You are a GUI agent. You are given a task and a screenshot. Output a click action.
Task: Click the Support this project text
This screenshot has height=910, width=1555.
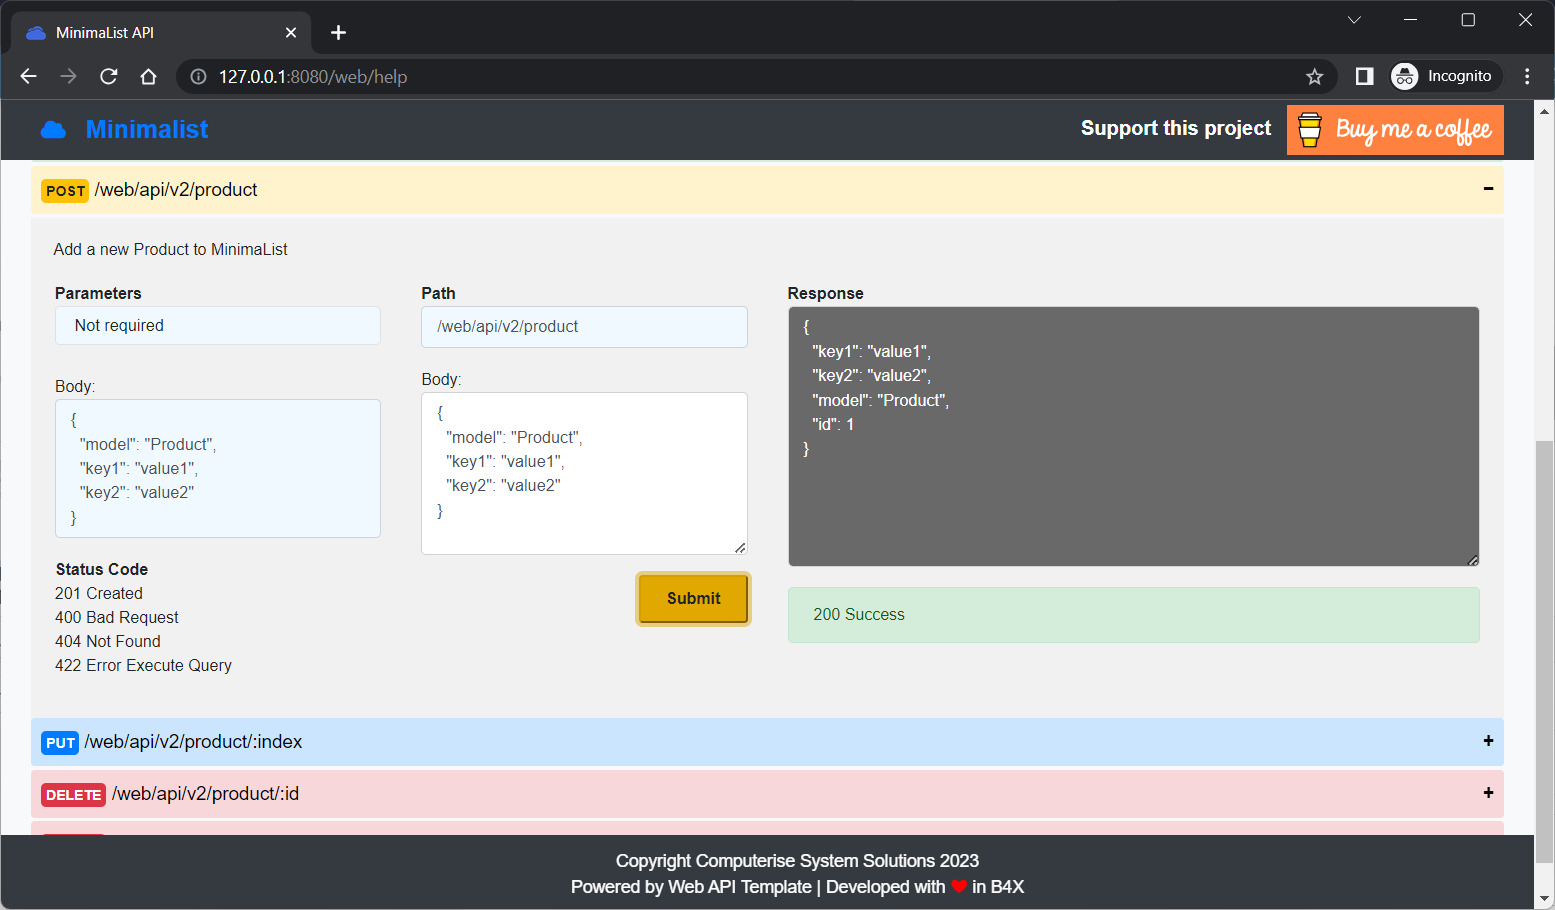tap(1176, 129)
